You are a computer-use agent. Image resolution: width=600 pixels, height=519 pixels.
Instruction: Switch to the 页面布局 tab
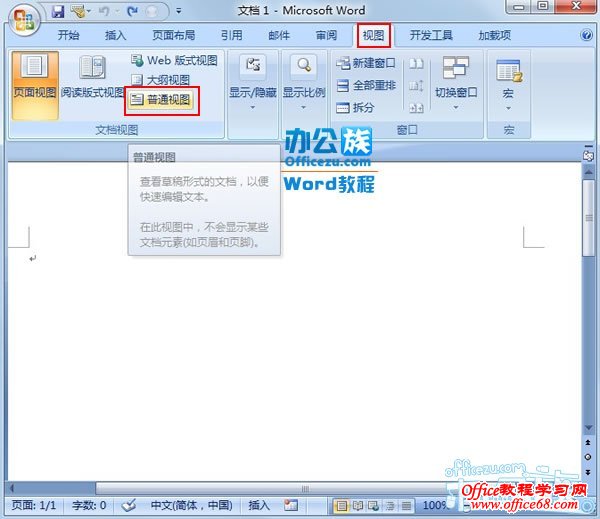click(174, 35)
